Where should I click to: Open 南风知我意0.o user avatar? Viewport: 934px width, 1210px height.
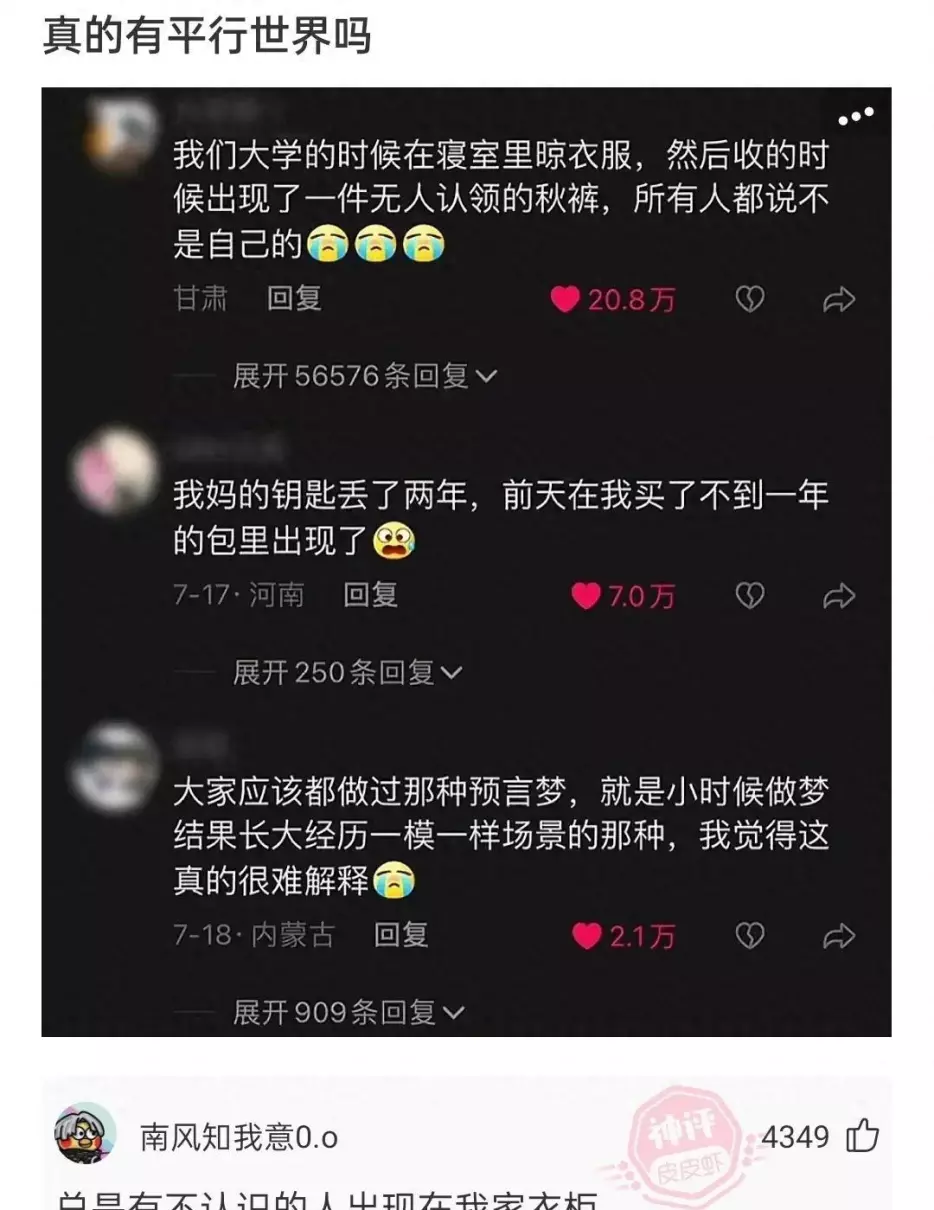click(85, 1134)
